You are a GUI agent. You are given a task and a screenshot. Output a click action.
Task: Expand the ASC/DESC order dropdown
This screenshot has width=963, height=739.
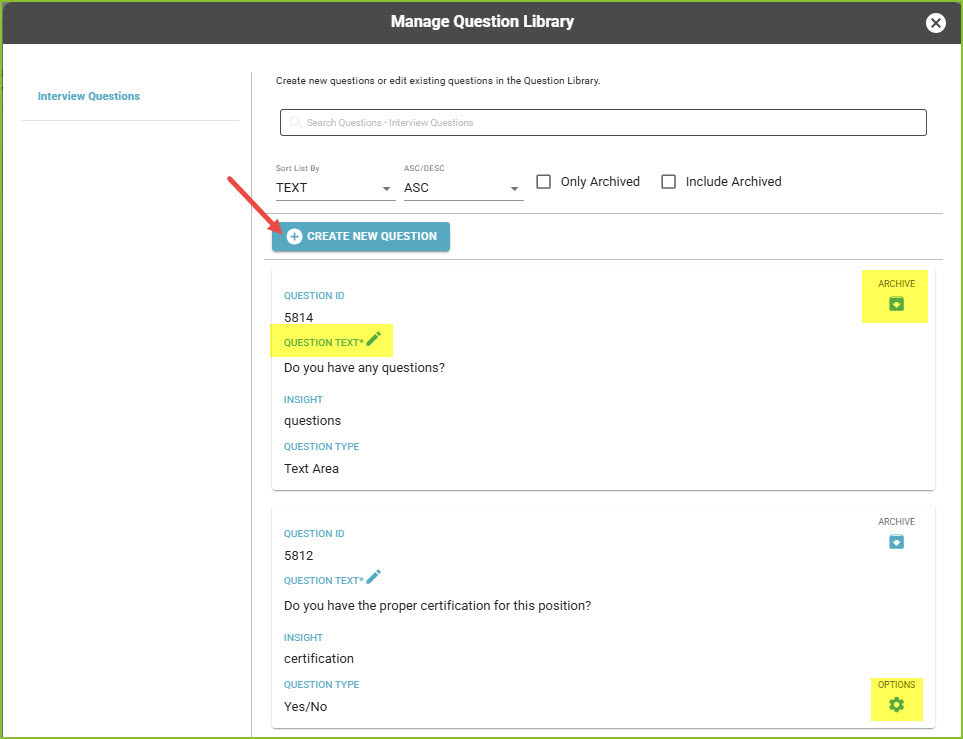pyautogui.click(x=463, y=188)
